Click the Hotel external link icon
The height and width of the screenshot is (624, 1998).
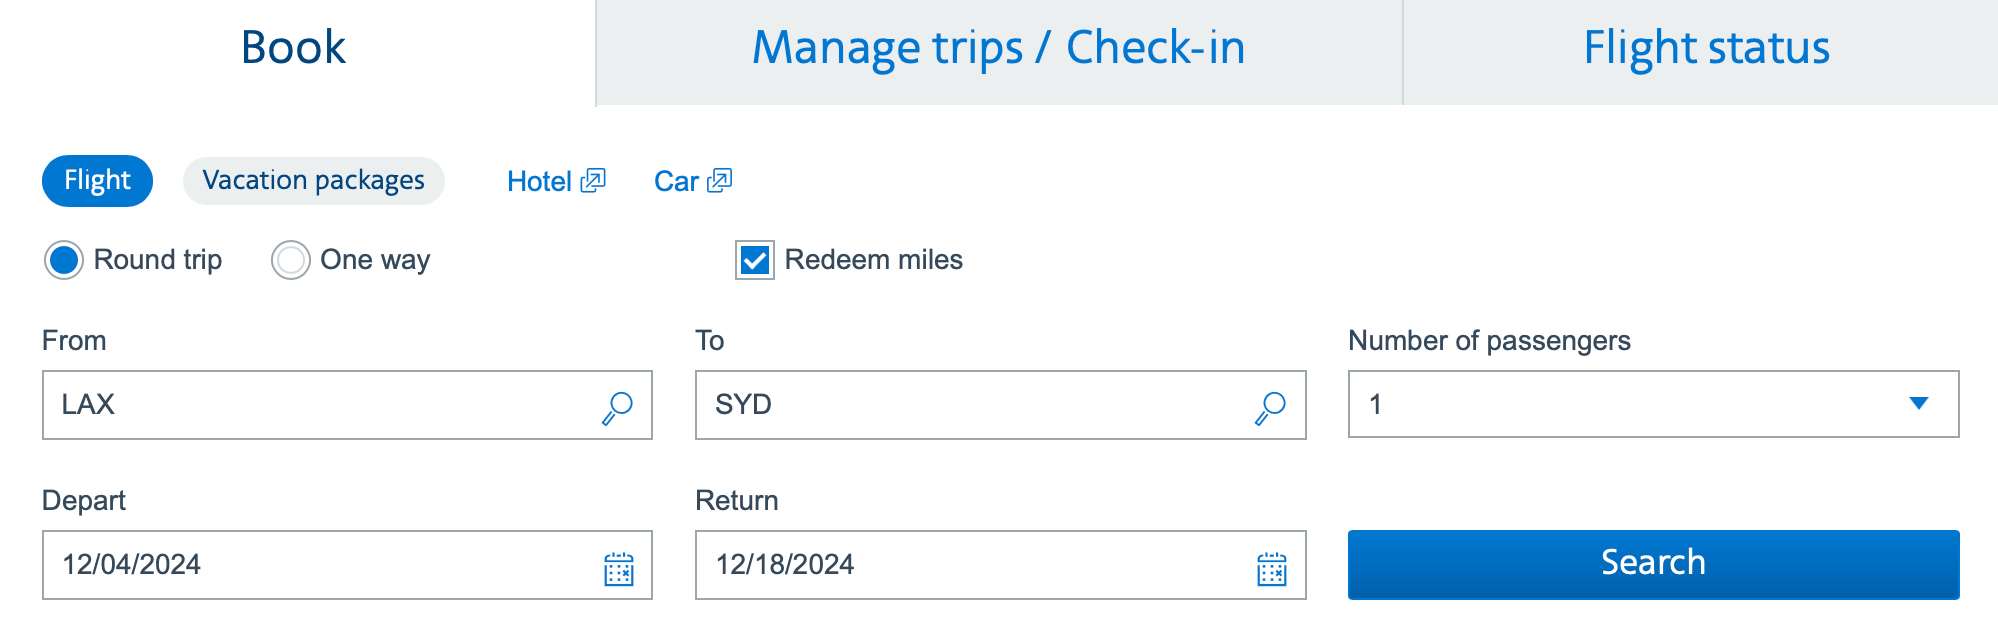(x=593, y=181)
